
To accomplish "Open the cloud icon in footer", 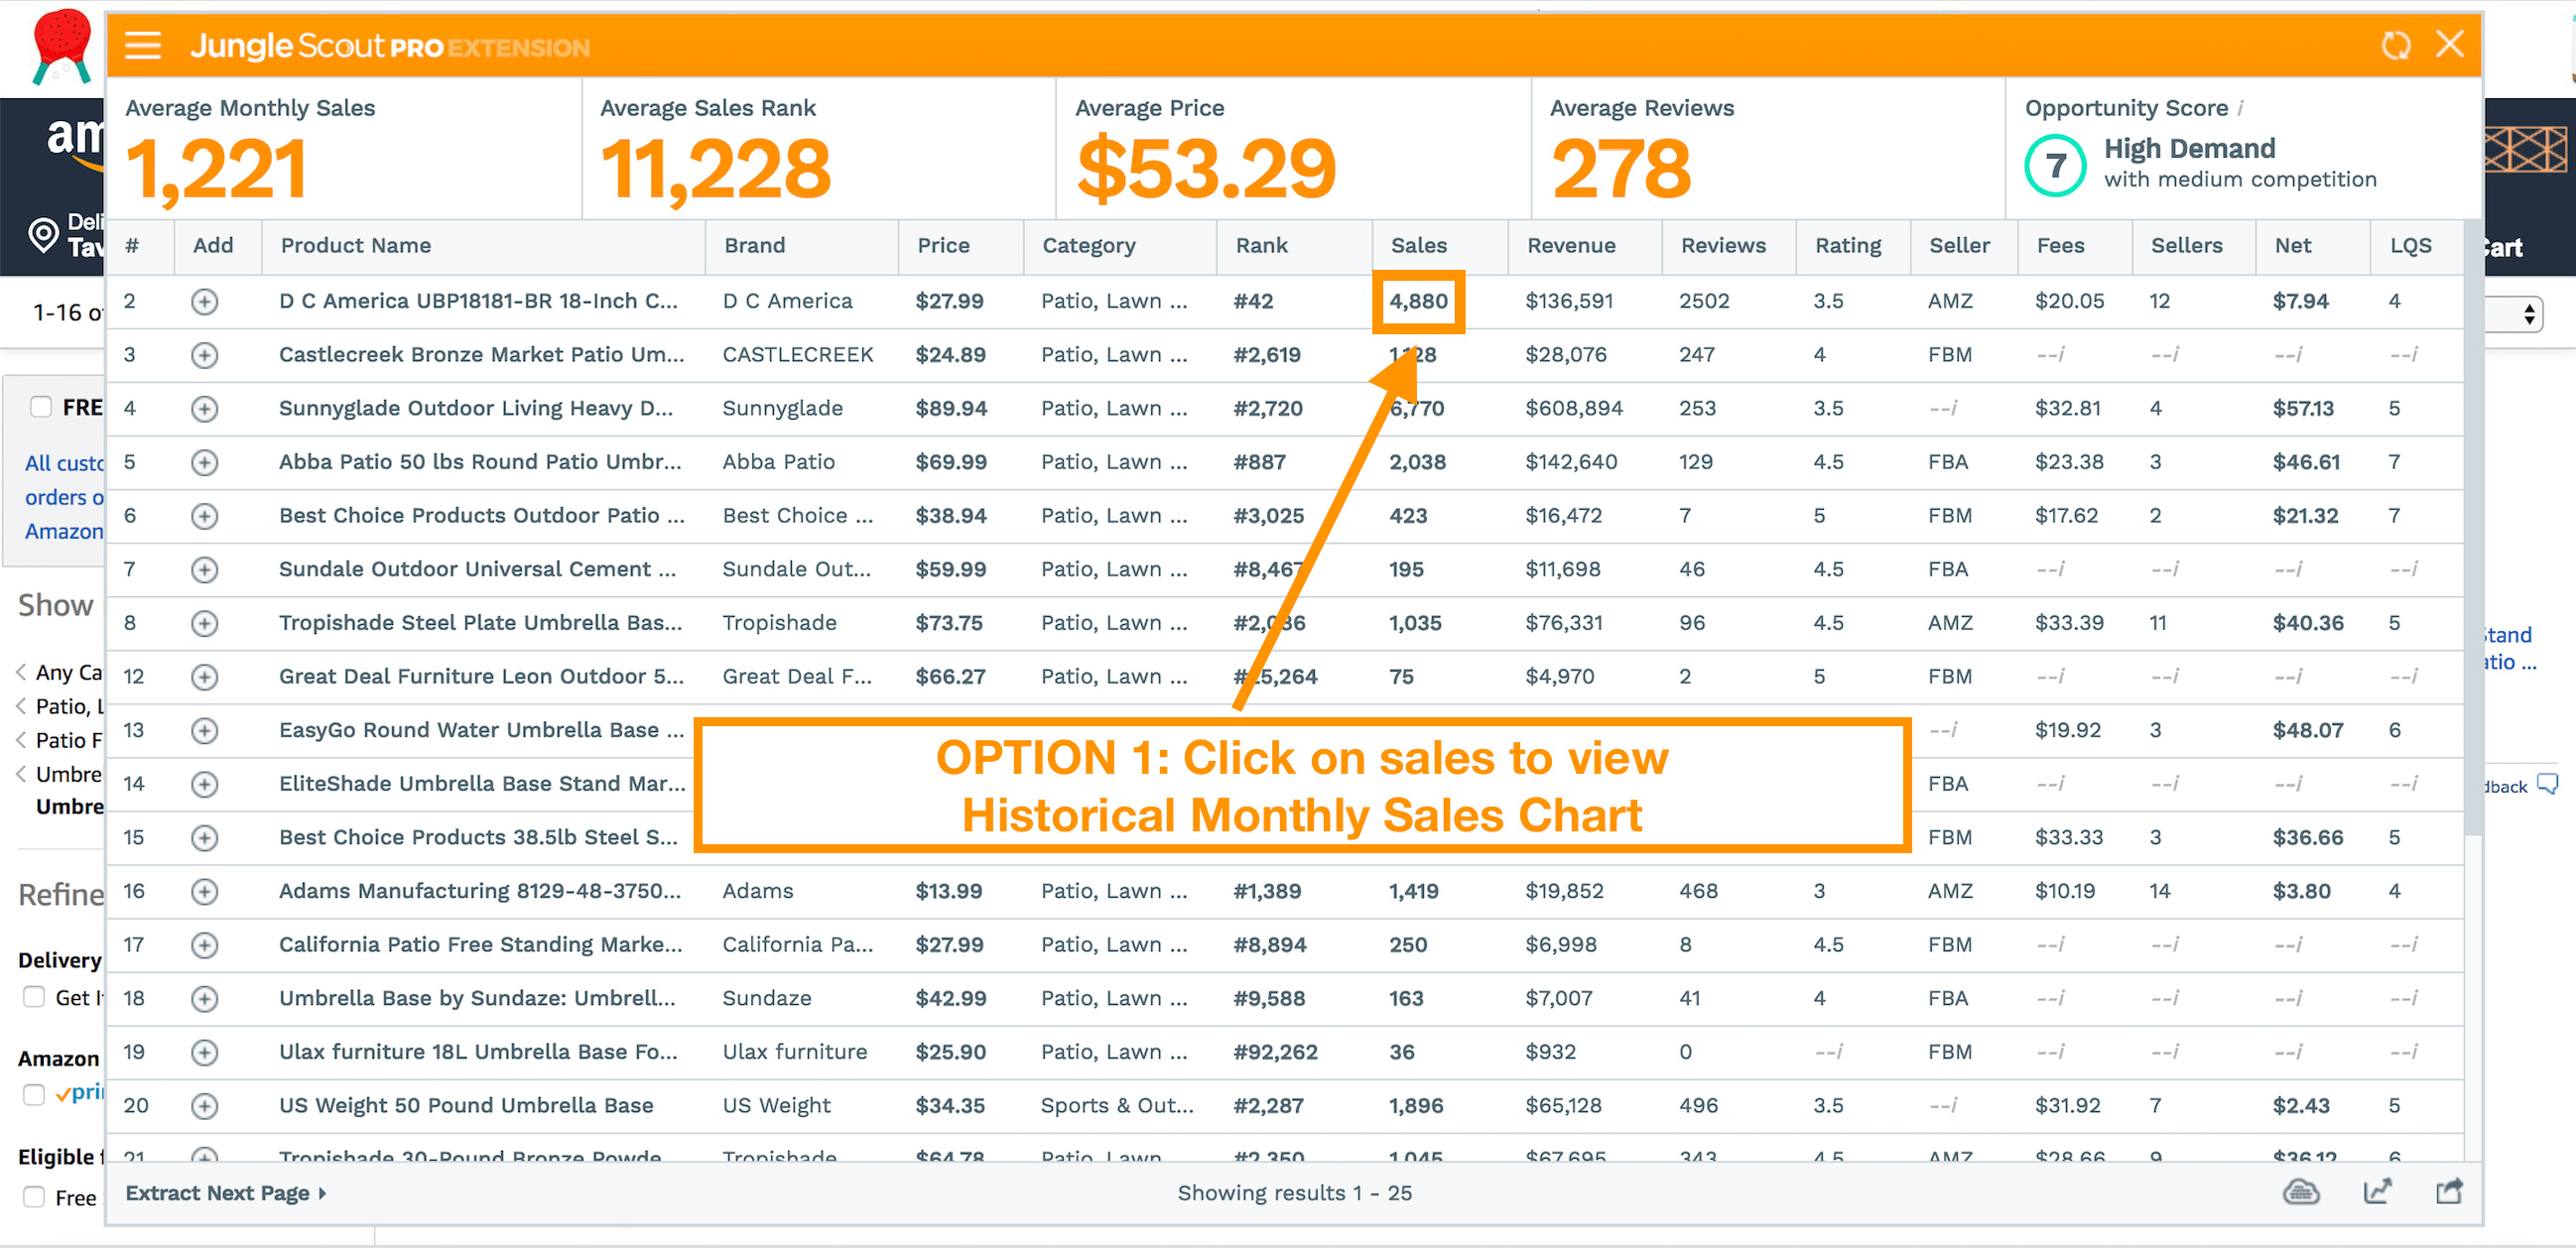I will click(2301, 1191).
